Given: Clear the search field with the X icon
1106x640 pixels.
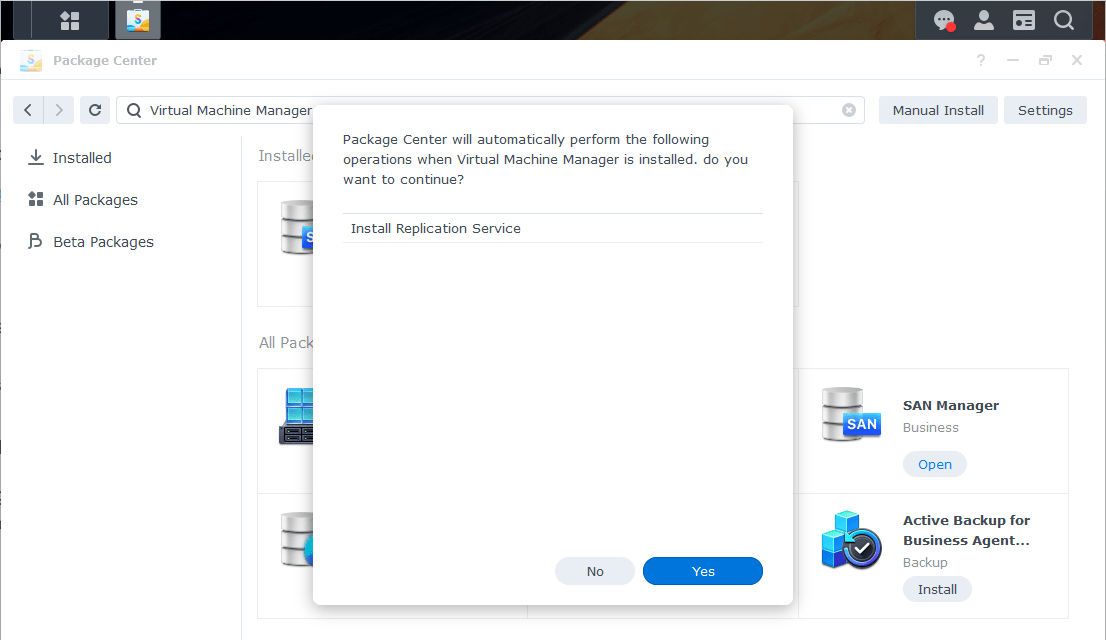Looking at the screenshot, I should tap(849, 110).
